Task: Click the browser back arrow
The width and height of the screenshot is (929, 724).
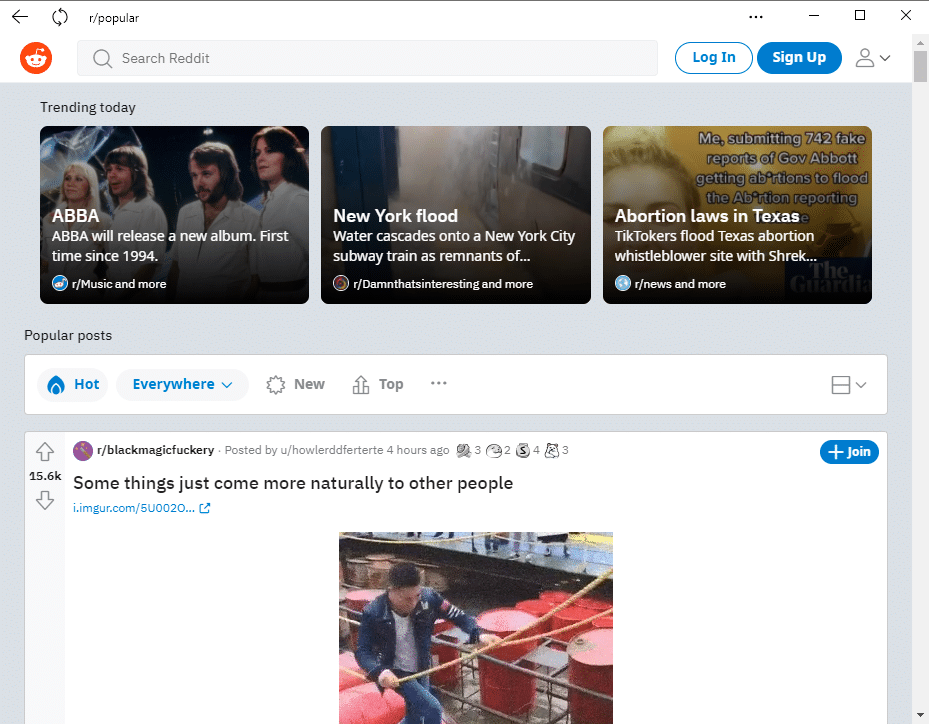Action: click(20, 16)
